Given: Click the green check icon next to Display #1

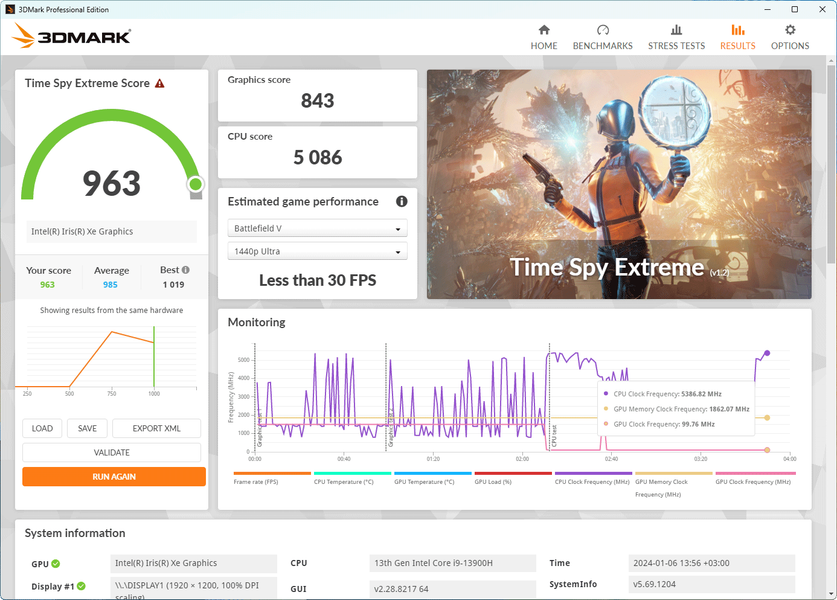Looking at the screenshot, I should point(81,586).
